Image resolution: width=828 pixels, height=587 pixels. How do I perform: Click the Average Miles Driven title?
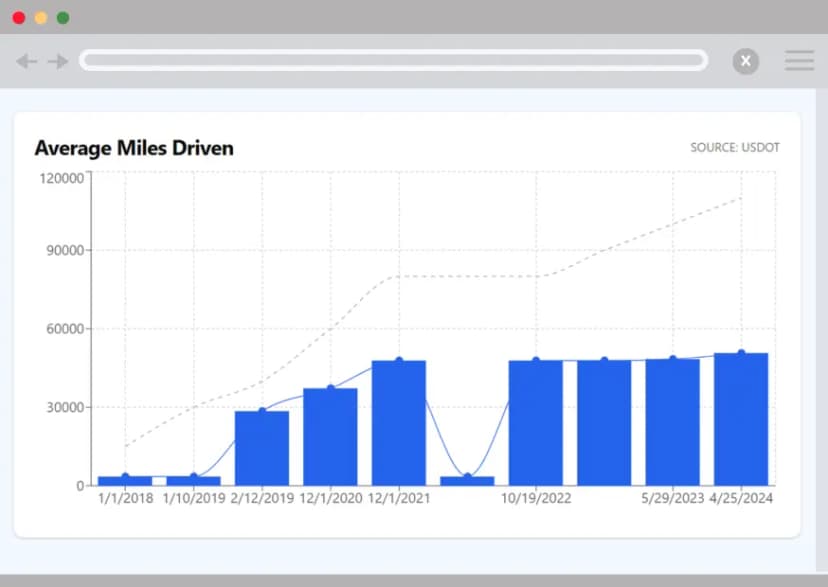point(134,148)
